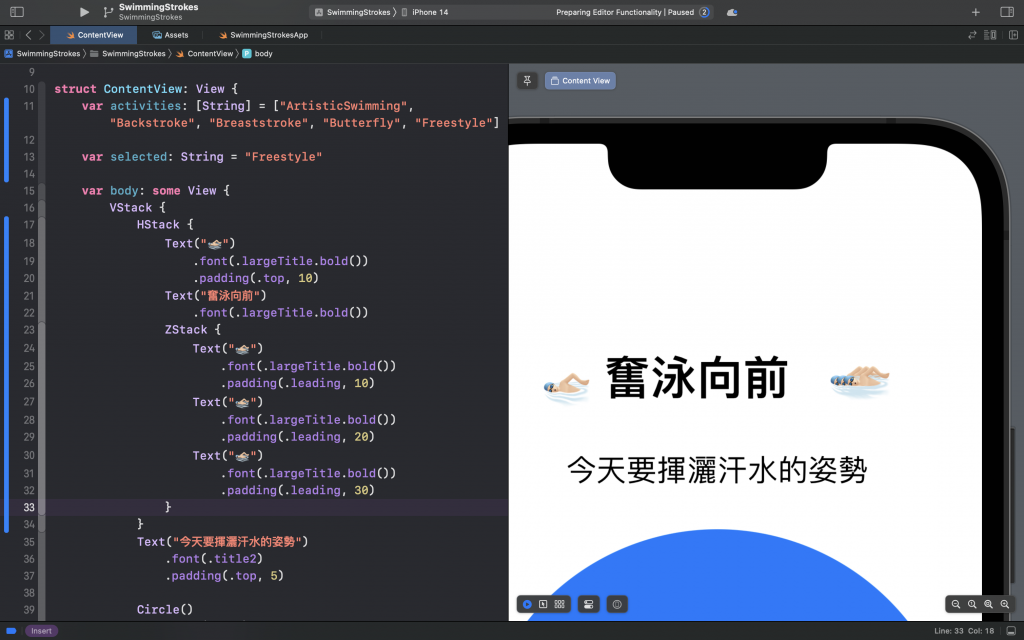Switch preview to Live mode
The width and height of the screenshot is (1024, 640).
(x=527, y=604)
